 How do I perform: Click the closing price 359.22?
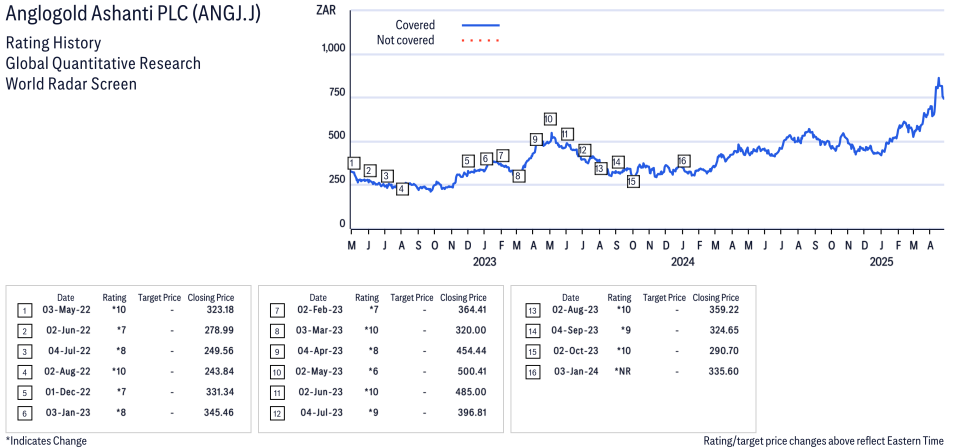725,311
